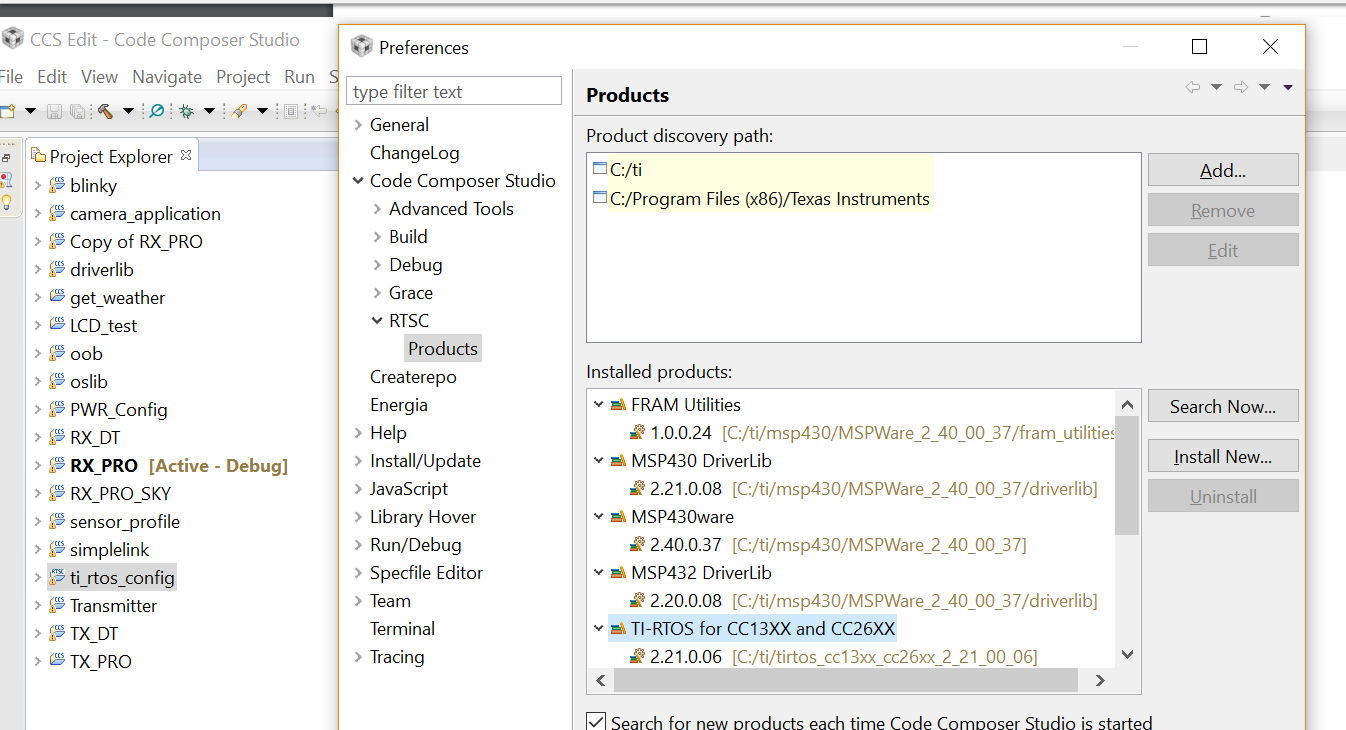Click the blinky project icon
Image resolution: width=1346 pixels, height=730 pixels.
tap(57, 185)
